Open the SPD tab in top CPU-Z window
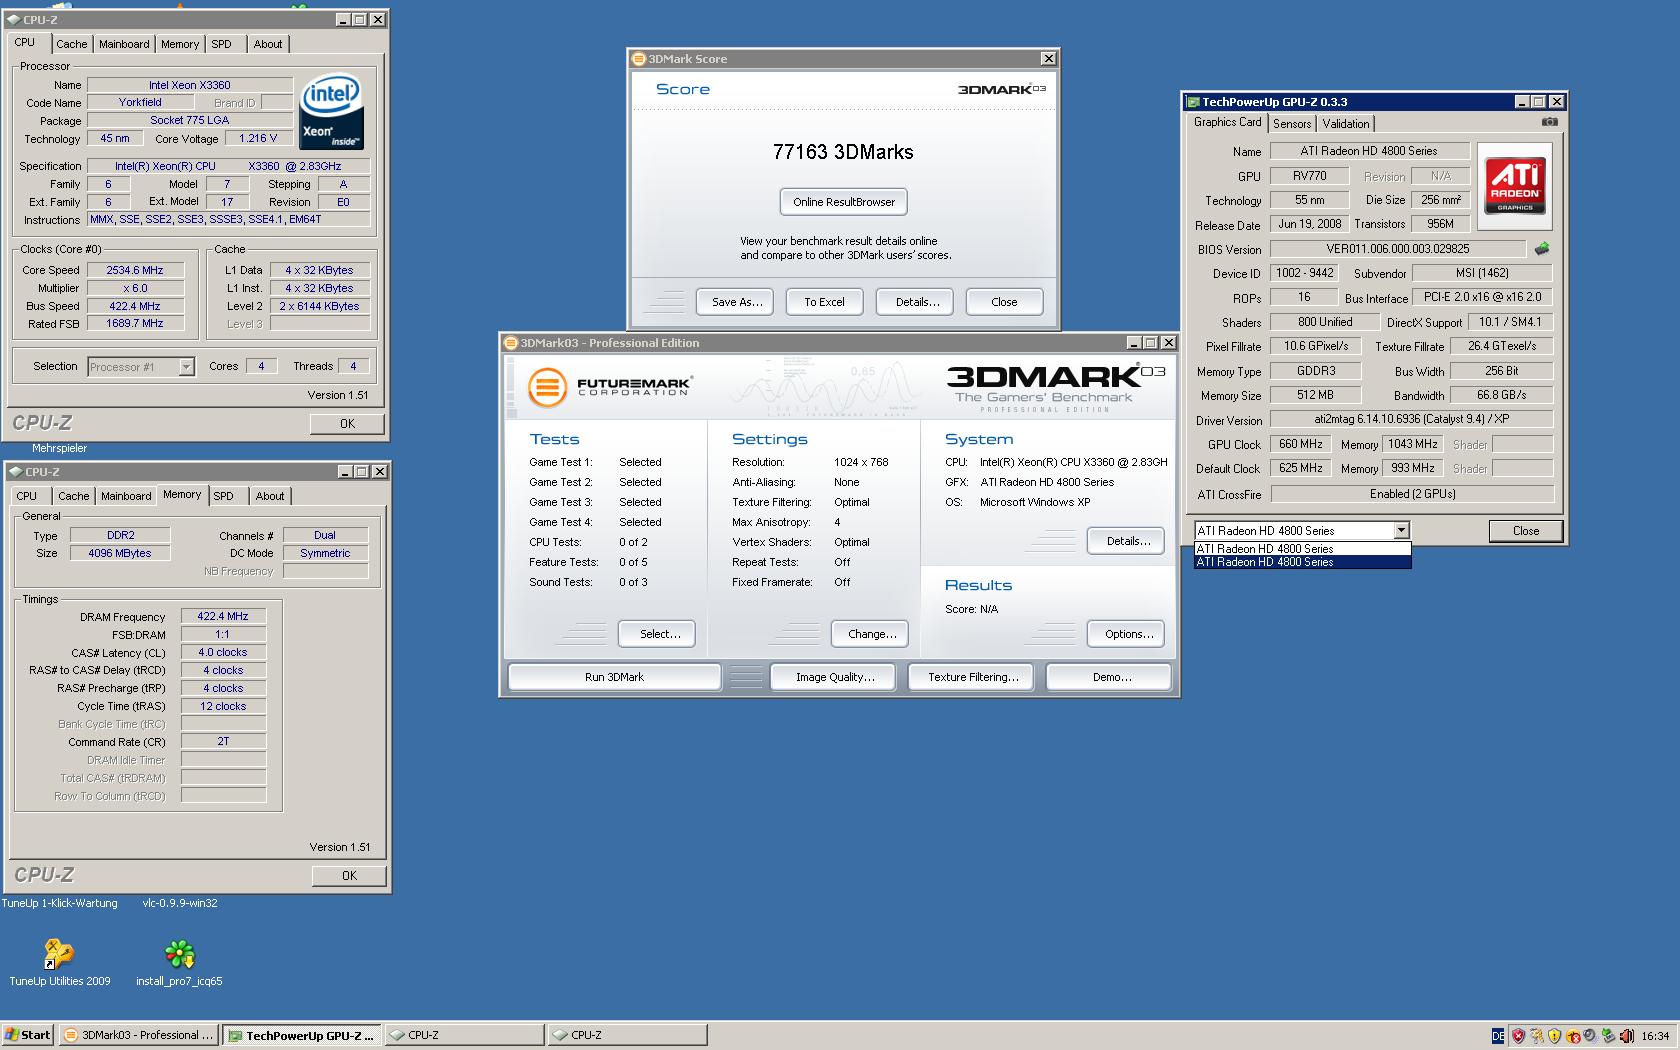 (x=221, y=44)
